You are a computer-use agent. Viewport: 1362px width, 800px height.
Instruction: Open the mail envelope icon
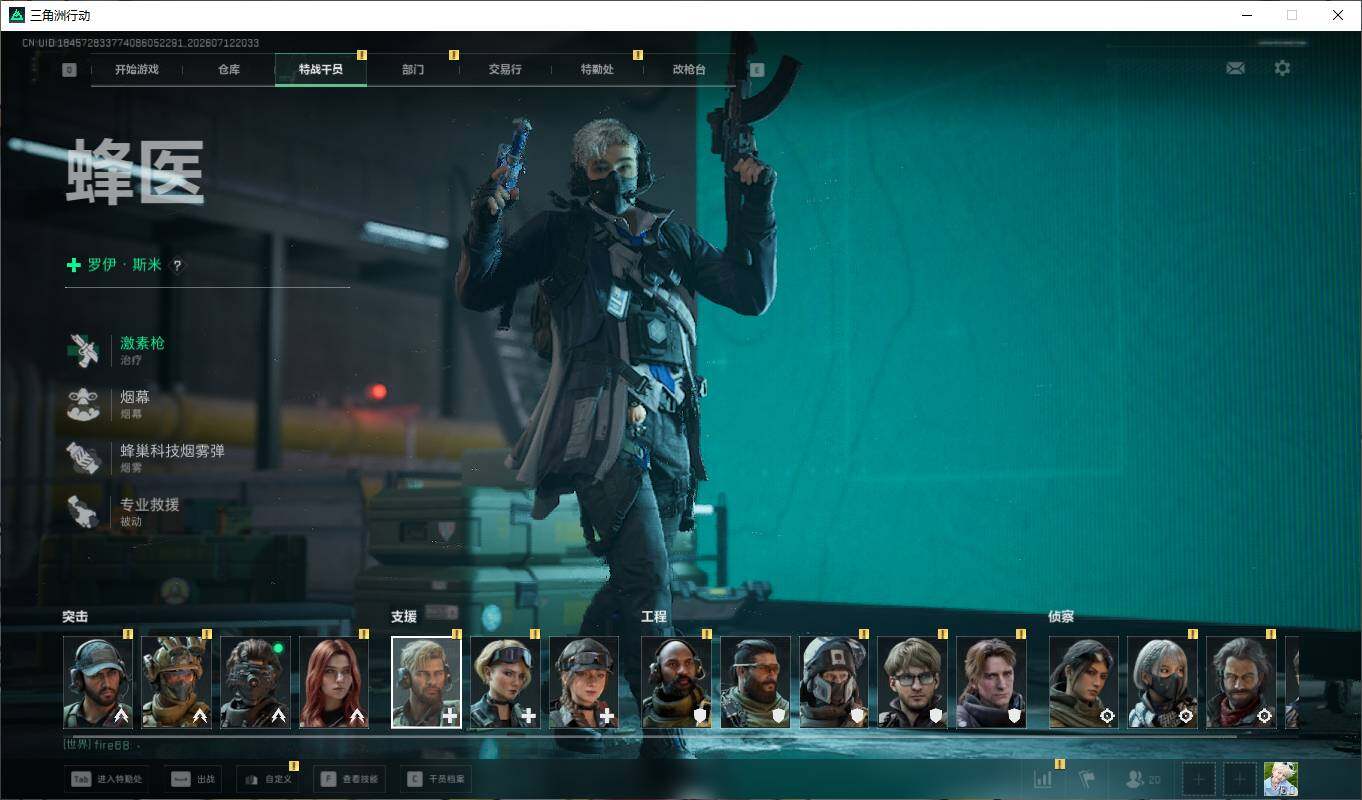1235,68
